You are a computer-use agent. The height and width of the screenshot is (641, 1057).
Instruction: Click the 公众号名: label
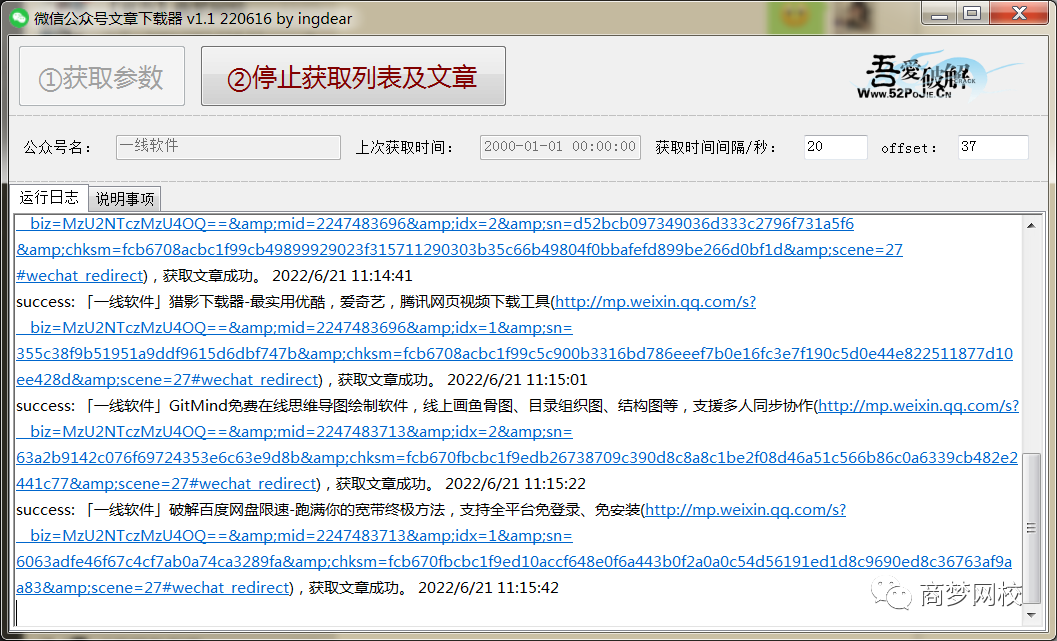point(57,148)
